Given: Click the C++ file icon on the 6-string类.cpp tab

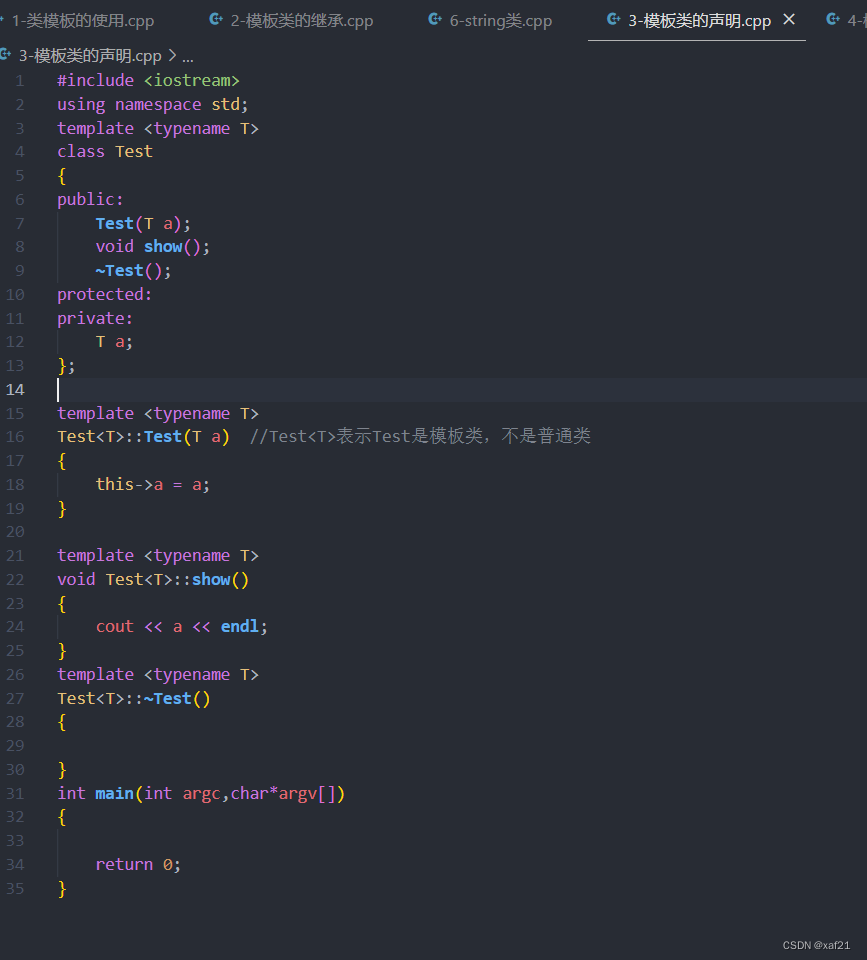Looking at the screenshot, I should coord(435,20).
